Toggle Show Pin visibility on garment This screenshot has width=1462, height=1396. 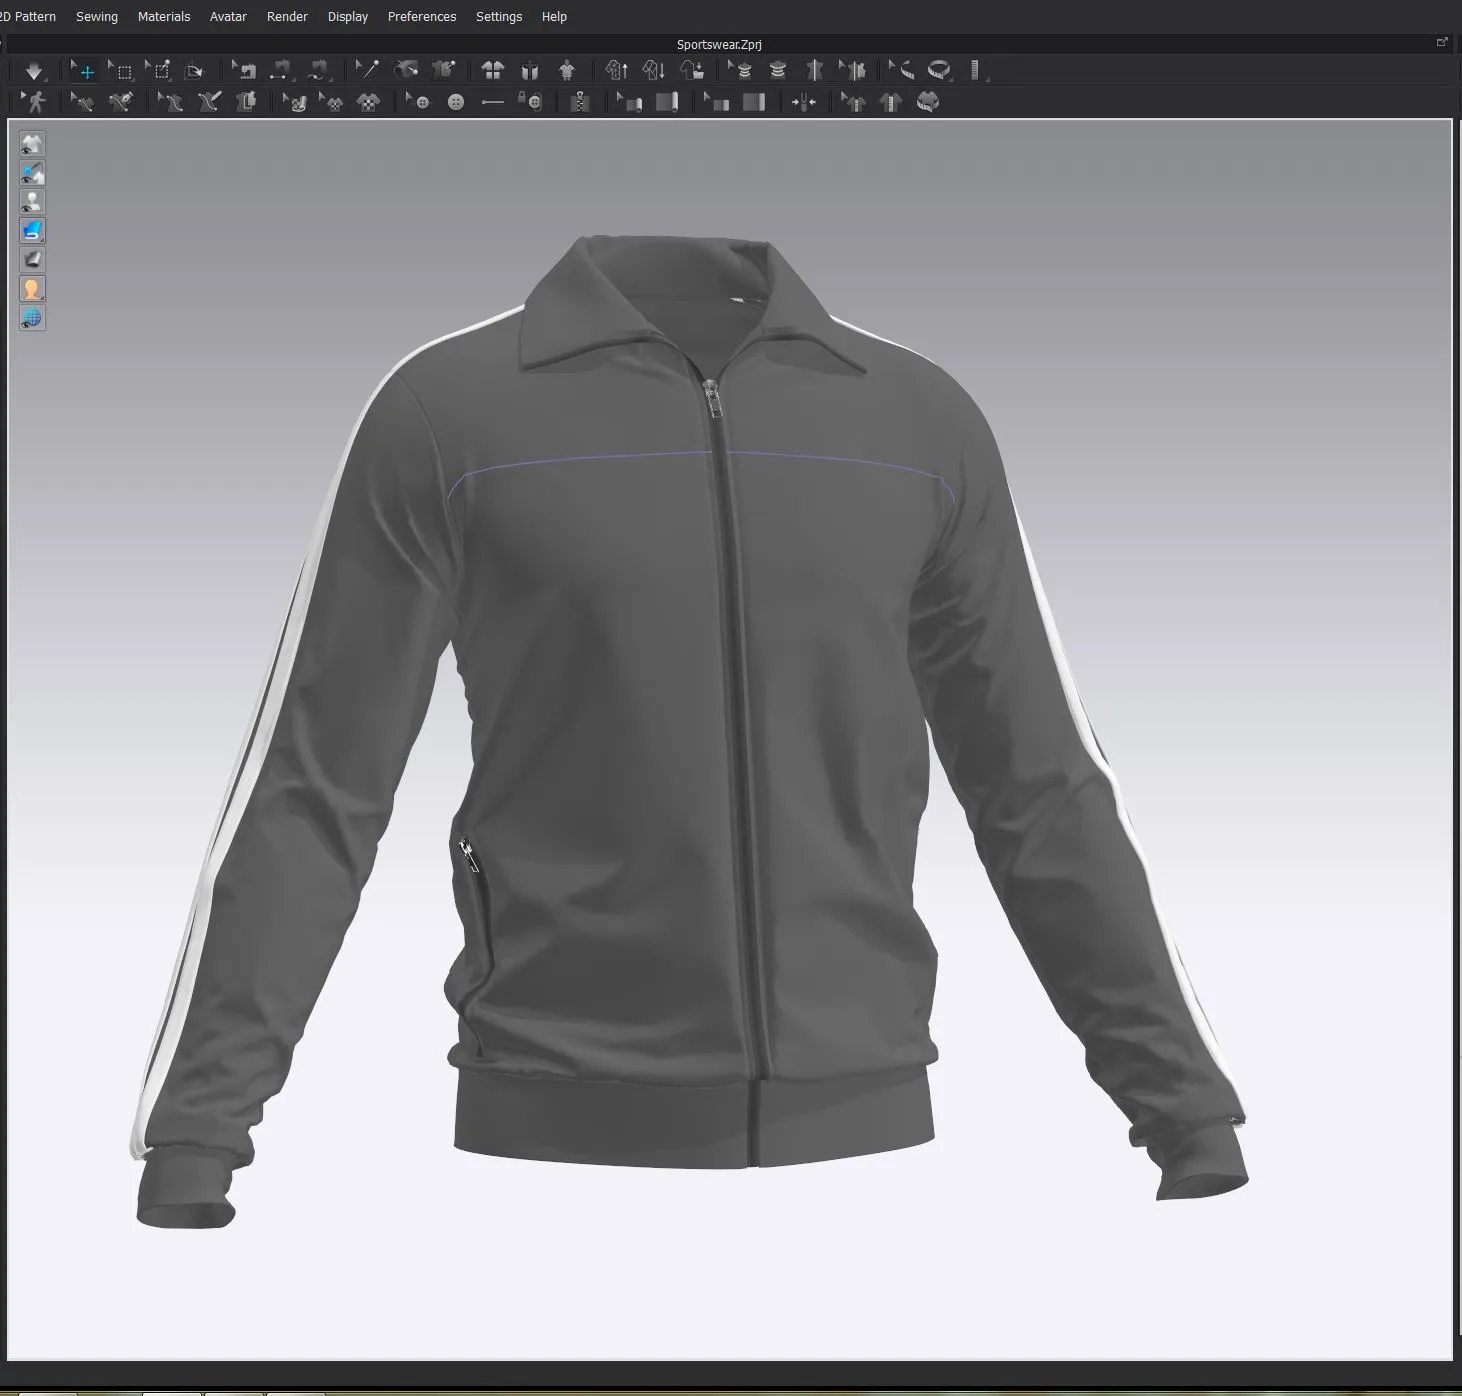click(x=32, y=173)
